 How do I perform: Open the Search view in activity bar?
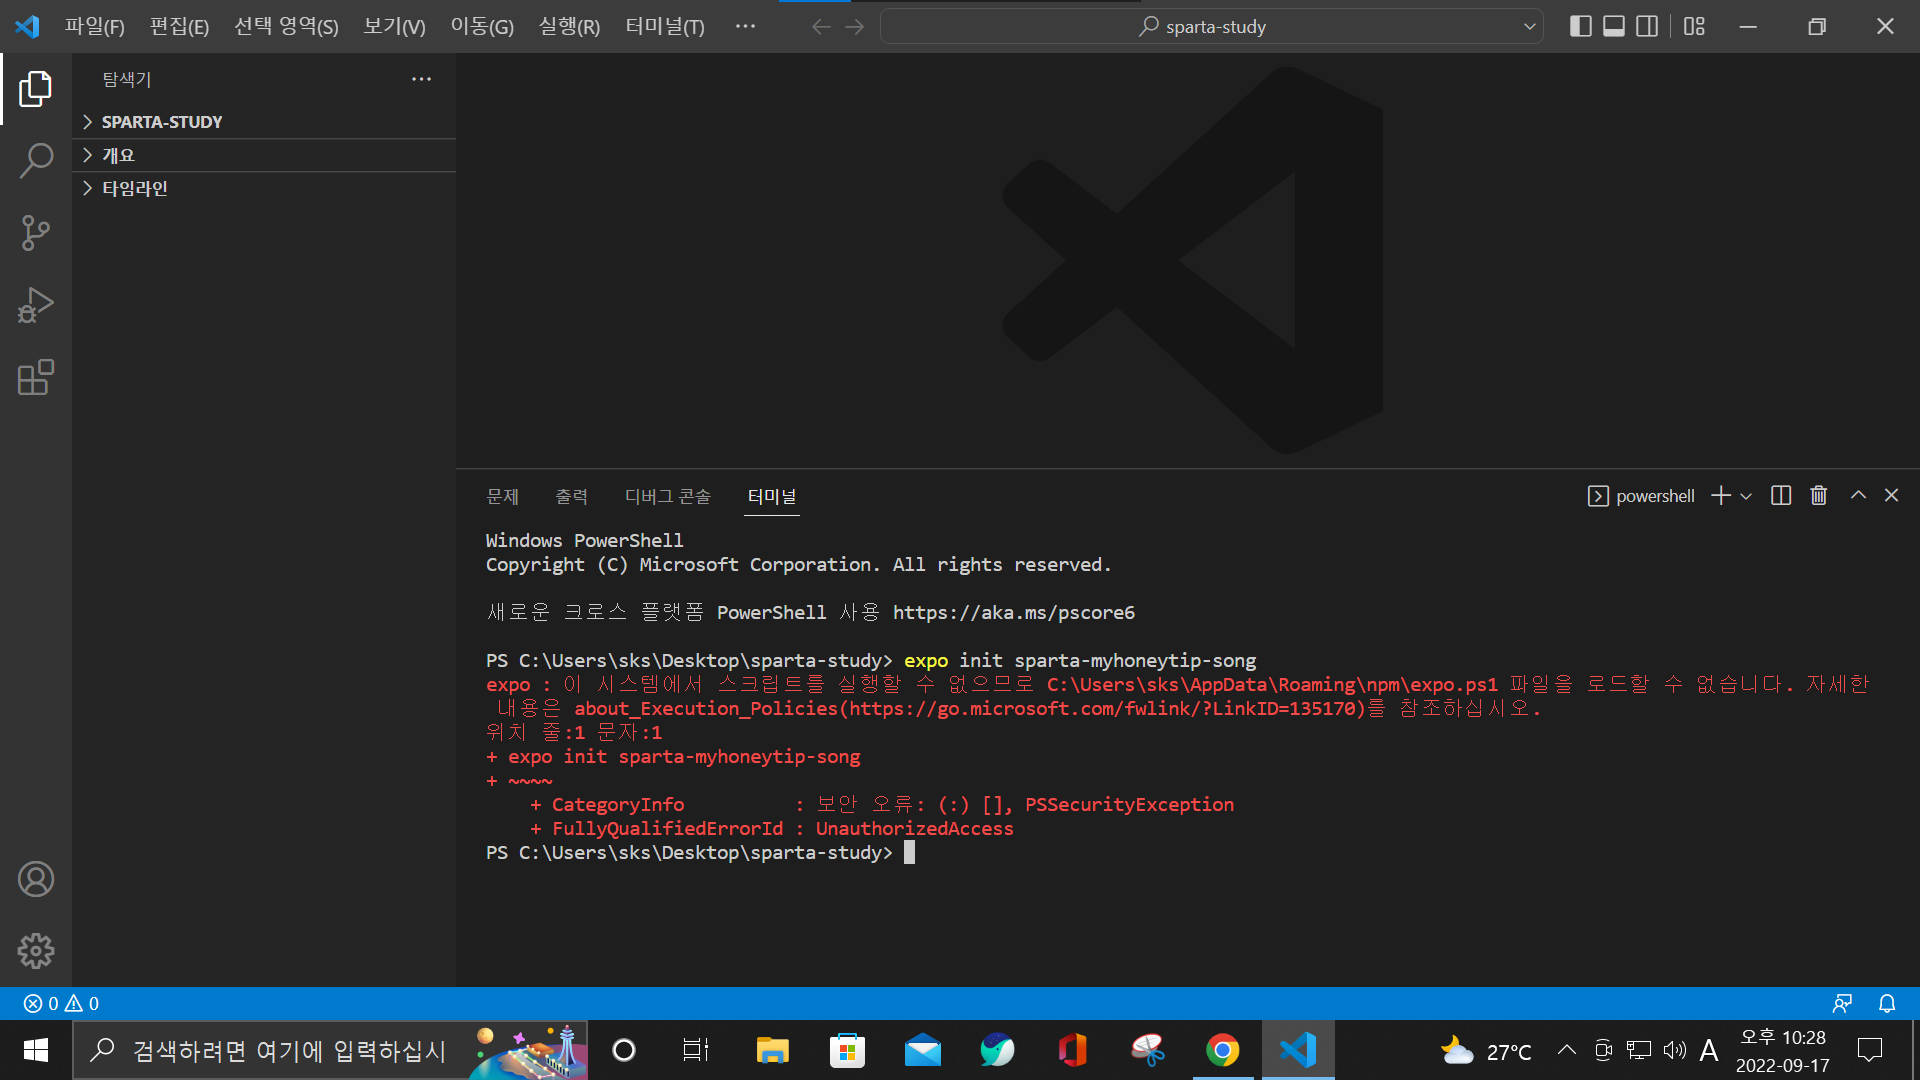(x=36, y=160)
